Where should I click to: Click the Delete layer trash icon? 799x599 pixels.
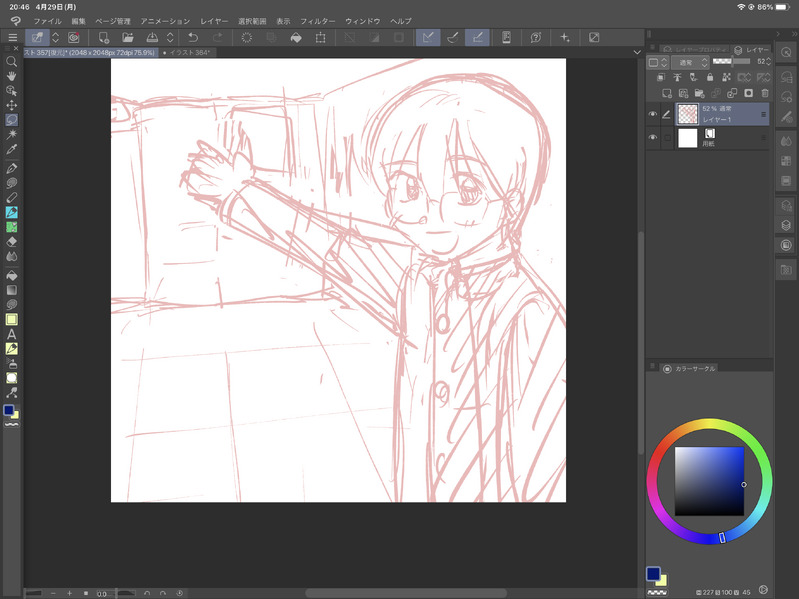(764, 93)
